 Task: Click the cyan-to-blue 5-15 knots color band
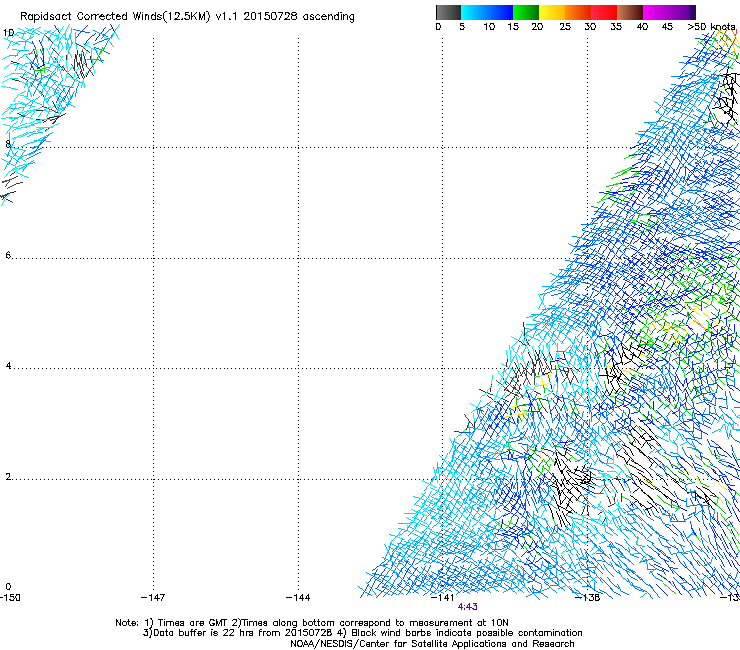[x=487, y=12]
